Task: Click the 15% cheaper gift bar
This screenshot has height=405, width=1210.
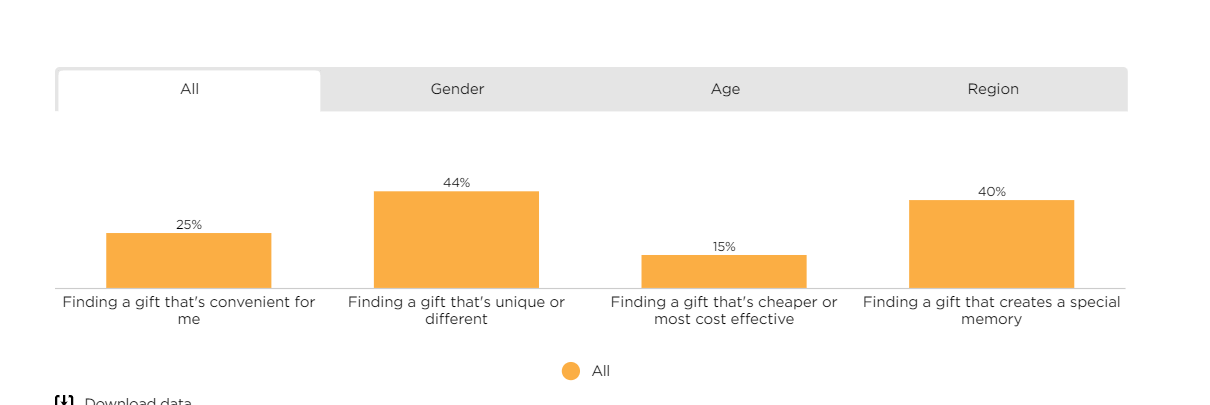Action: tap(724, 272)
